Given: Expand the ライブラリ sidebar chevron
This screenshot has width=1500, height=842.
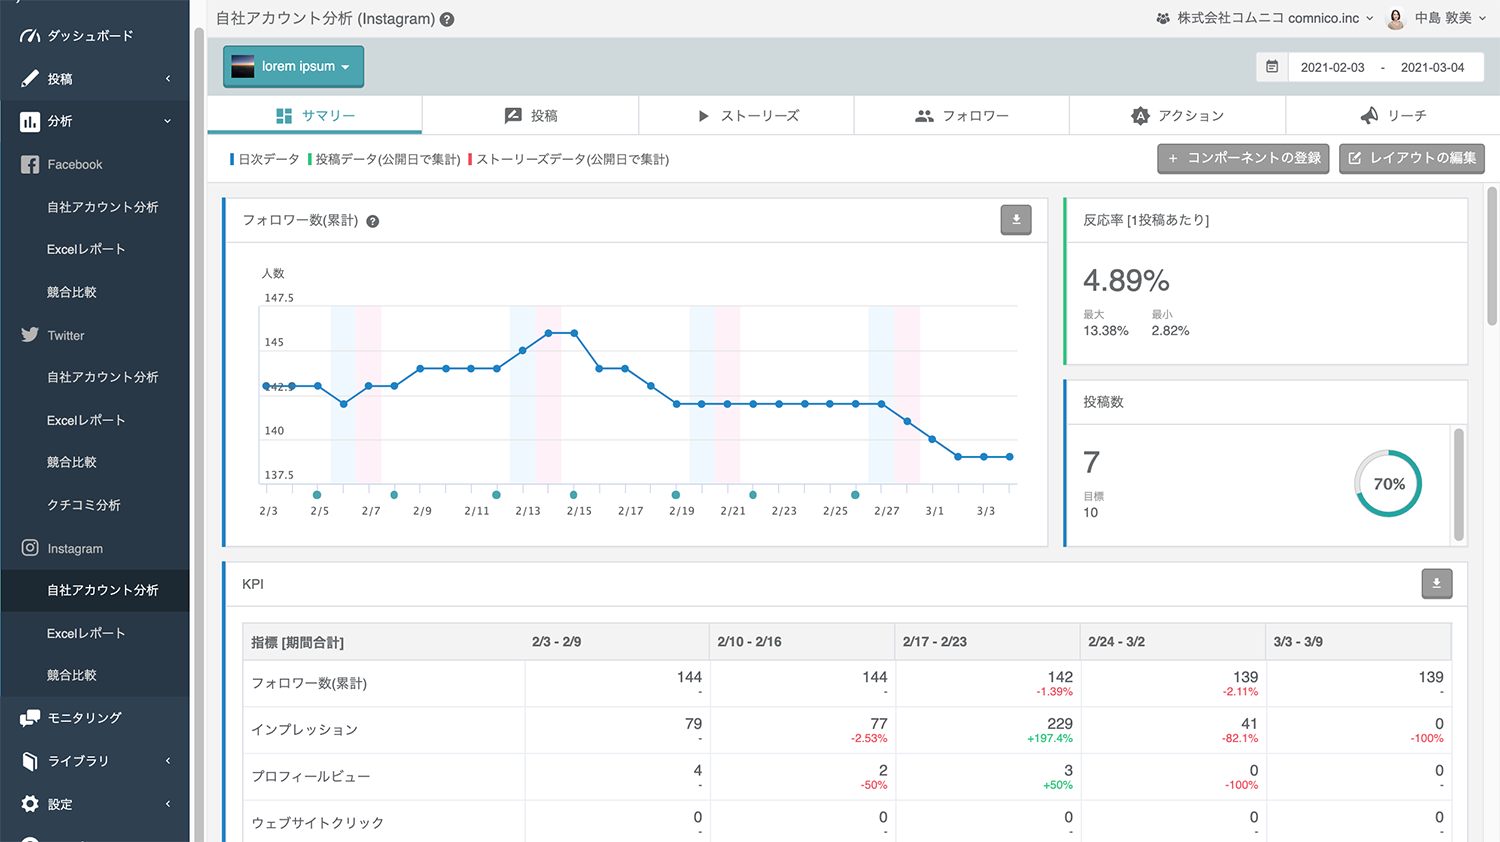Looking at the screenshot, I should pyautogui.click(x=168, y=761).
